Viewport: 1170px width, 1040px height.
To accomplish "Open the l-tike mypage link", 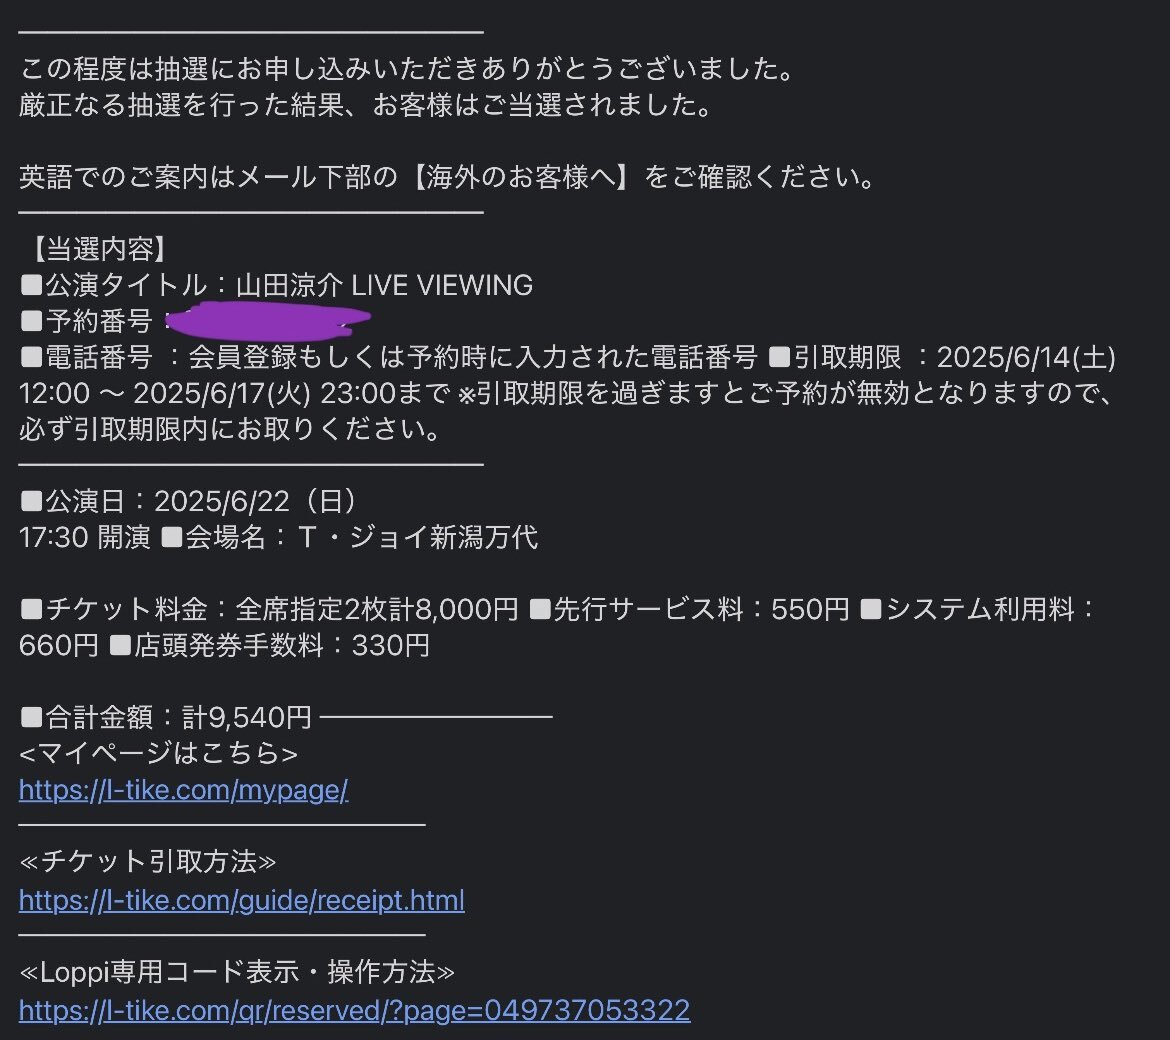I will 184,789.
